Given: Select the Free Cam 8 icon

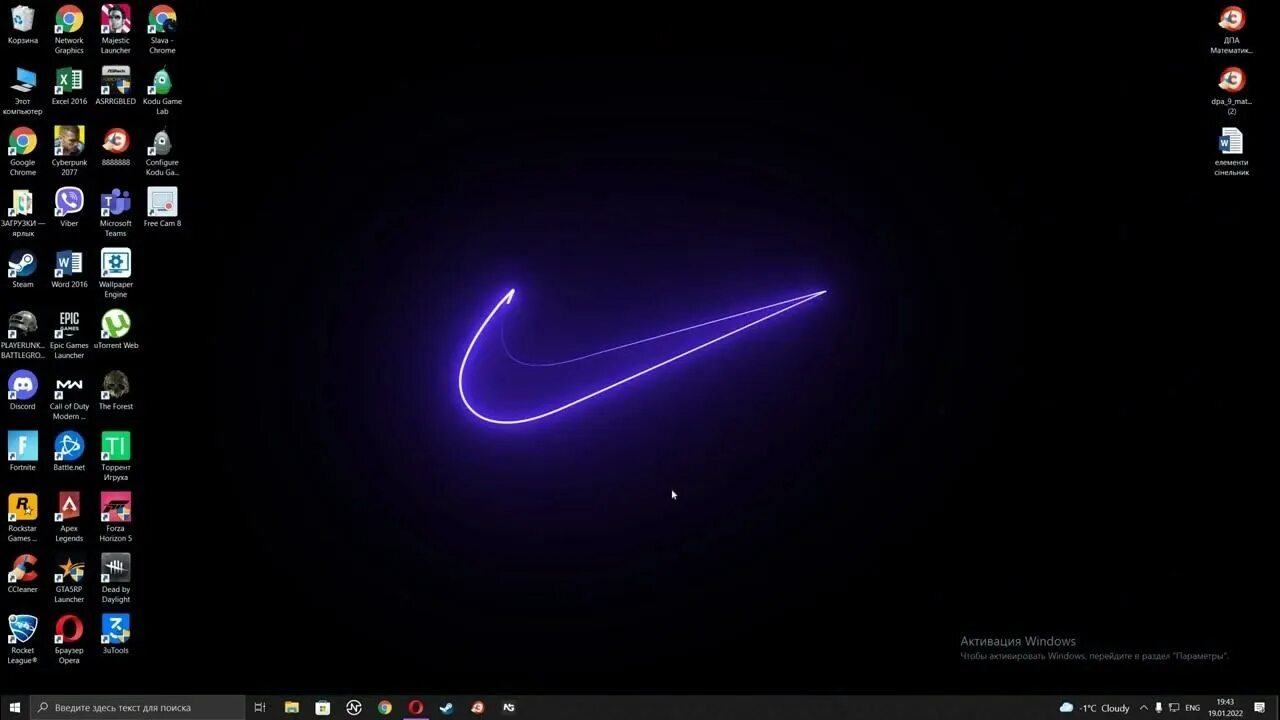Looking at the screenshot, I should pyautogui.click(x=162, y=208).
